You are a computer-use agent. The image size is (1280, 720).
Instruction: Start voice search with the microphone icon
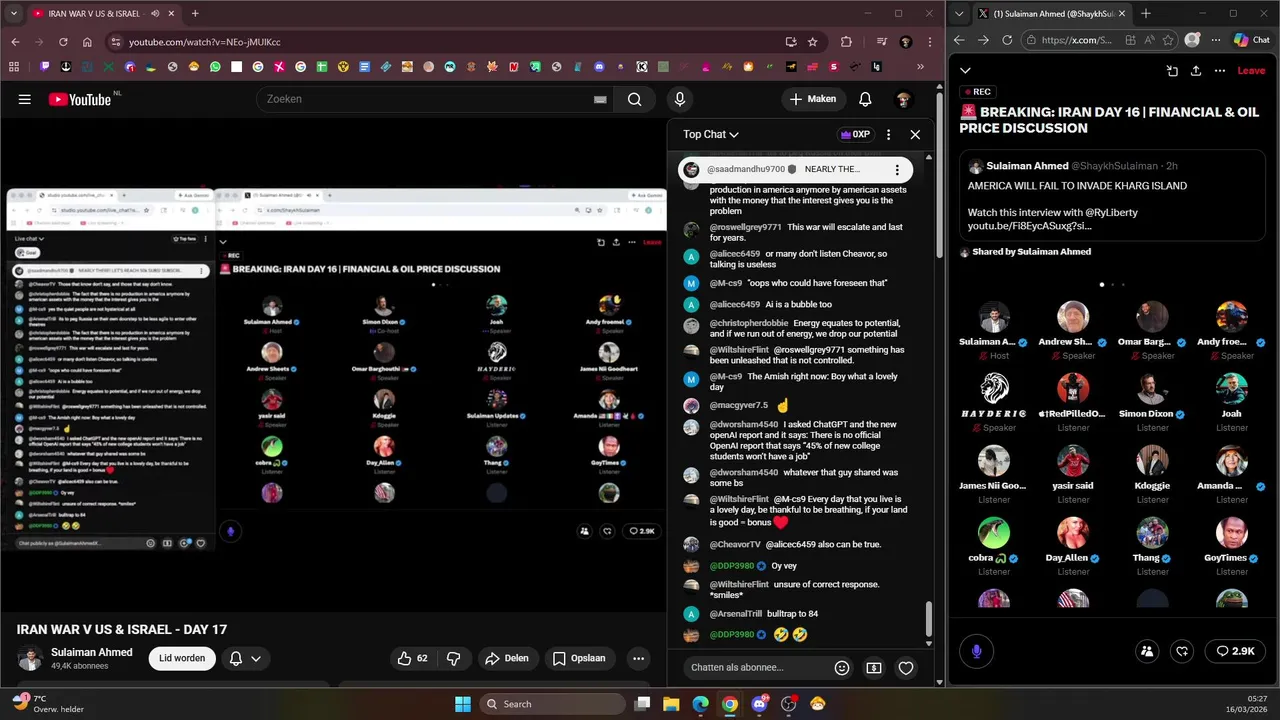(680, 99)
